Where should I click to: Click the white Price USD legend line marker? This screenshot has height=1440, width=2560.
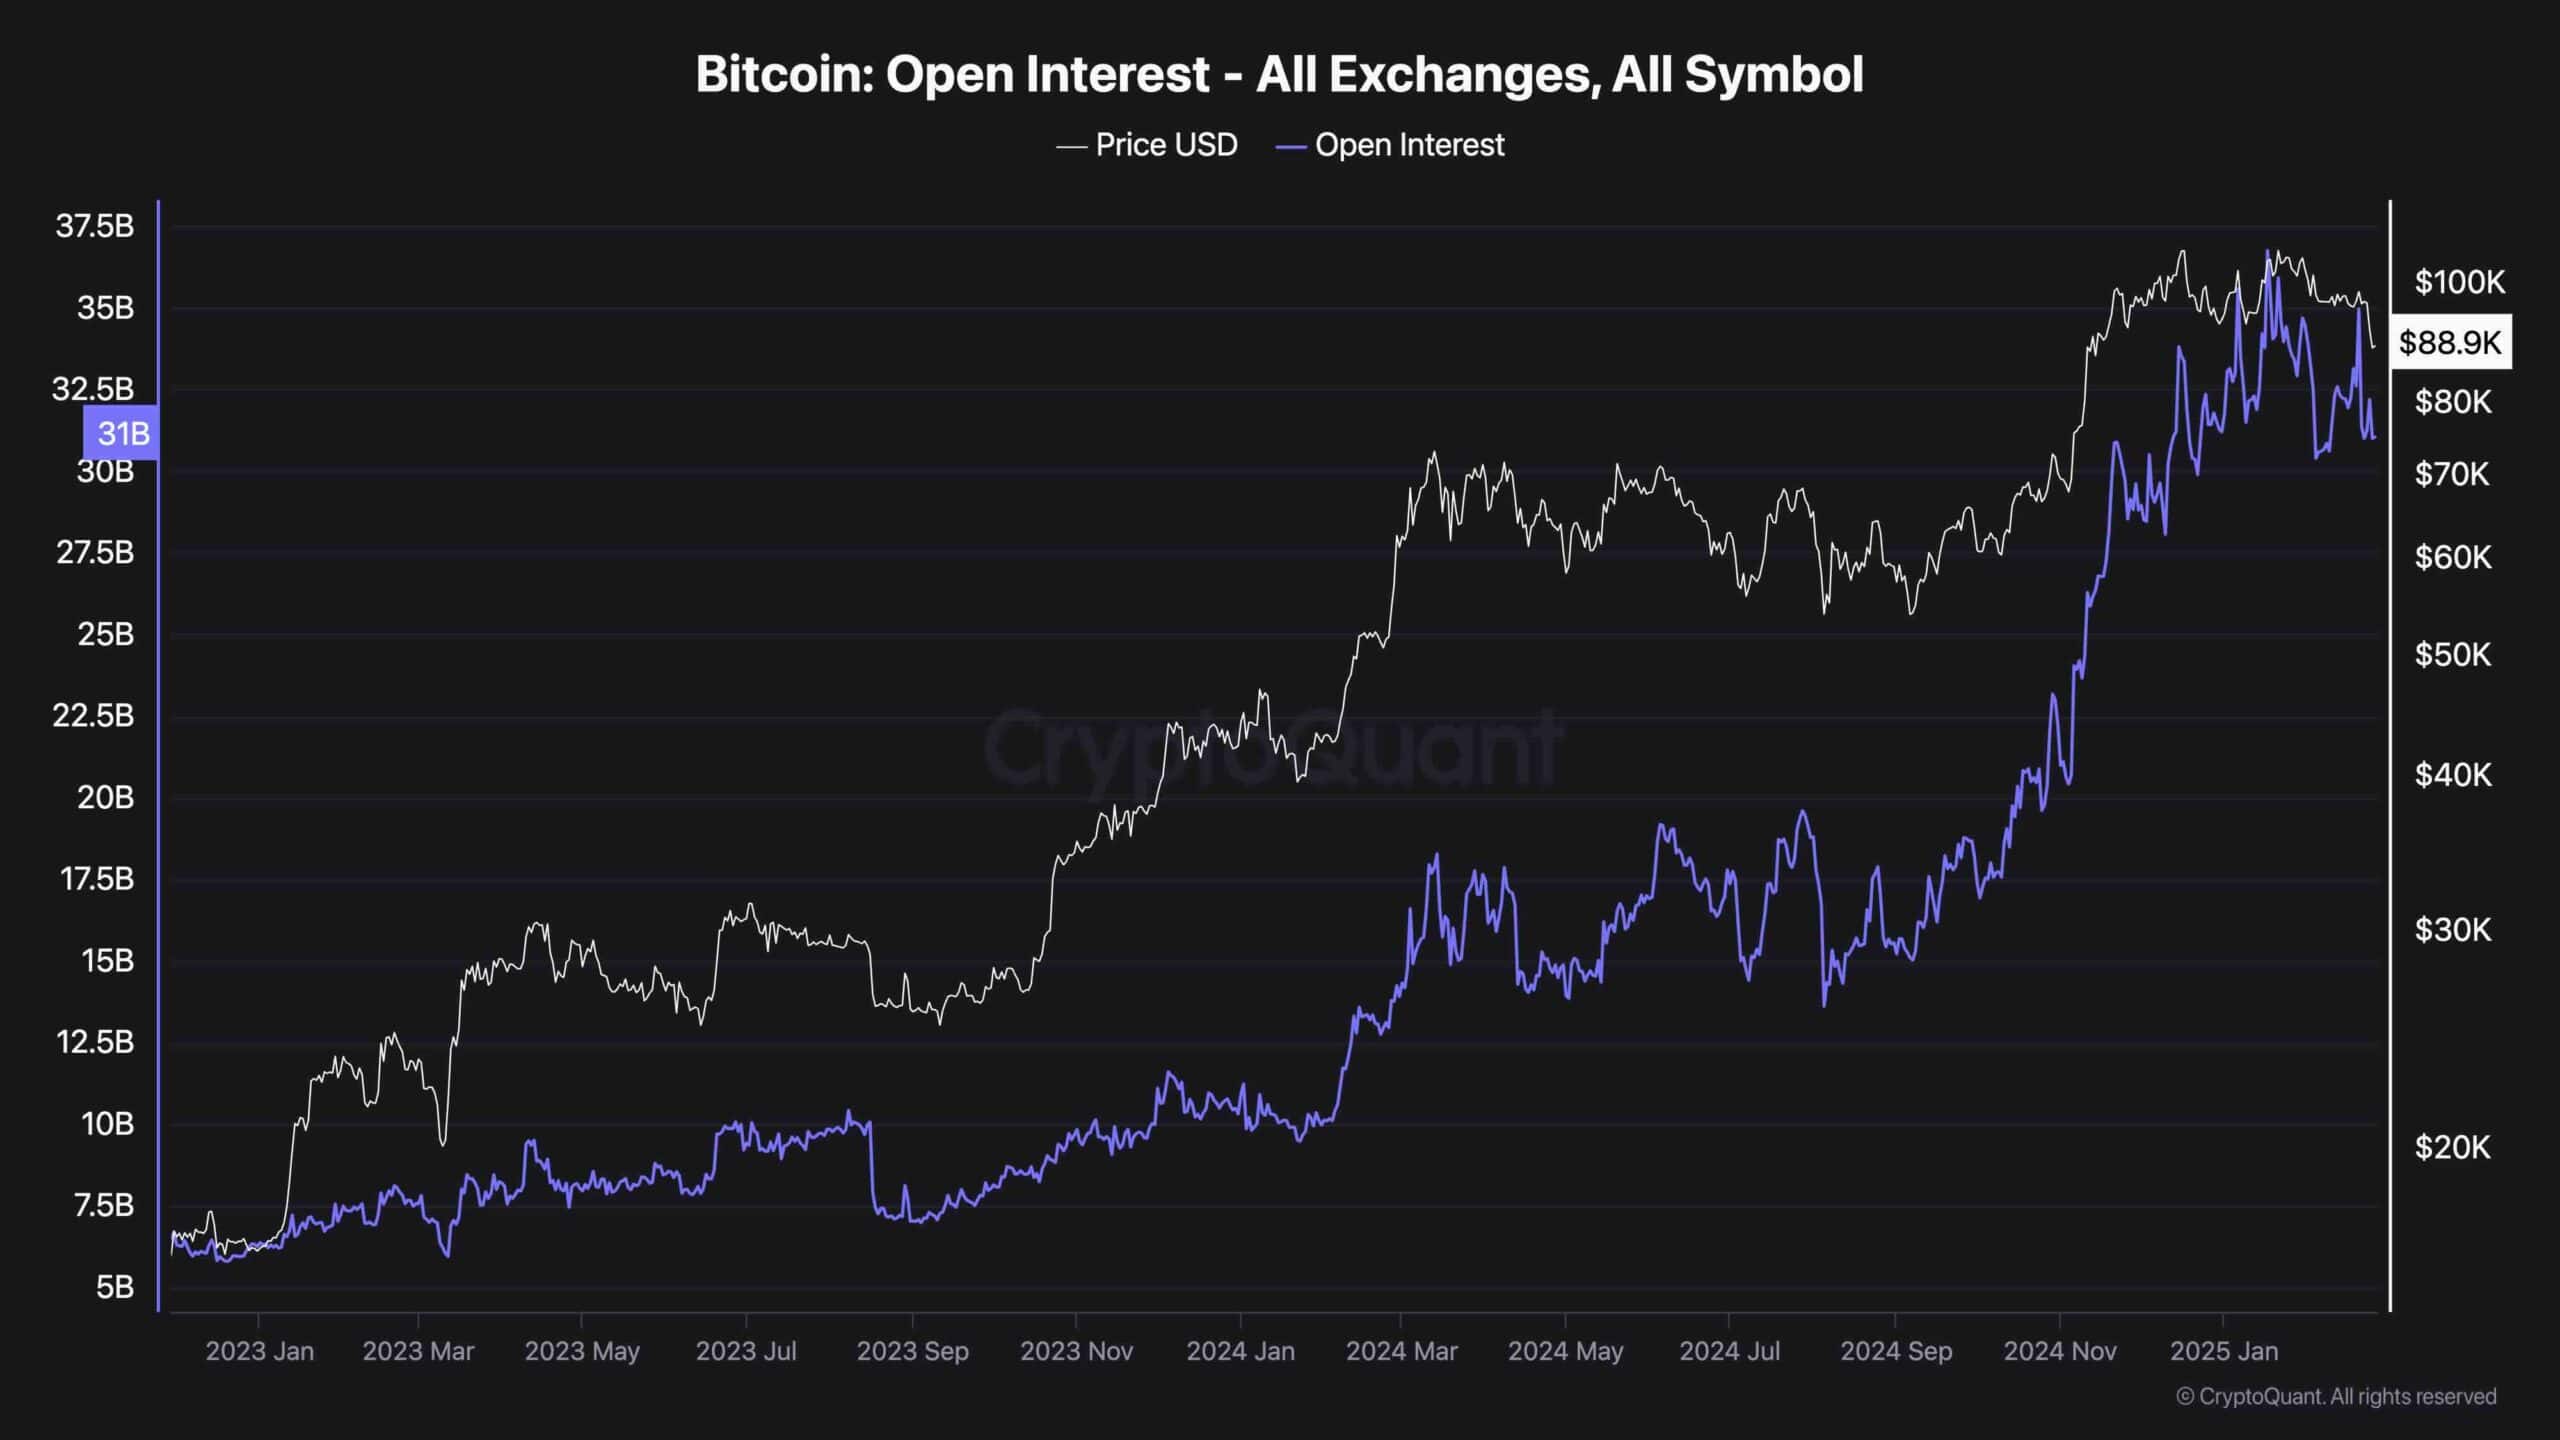pyautogui.click(x=1071, y=146)
